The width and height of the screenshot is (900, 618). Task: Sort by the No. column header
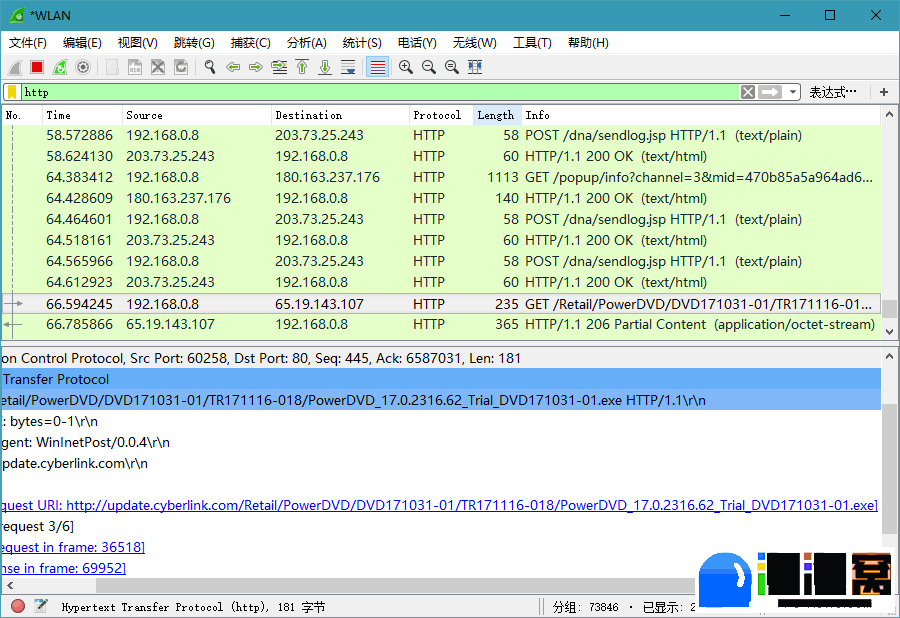[x=22, y=115]
